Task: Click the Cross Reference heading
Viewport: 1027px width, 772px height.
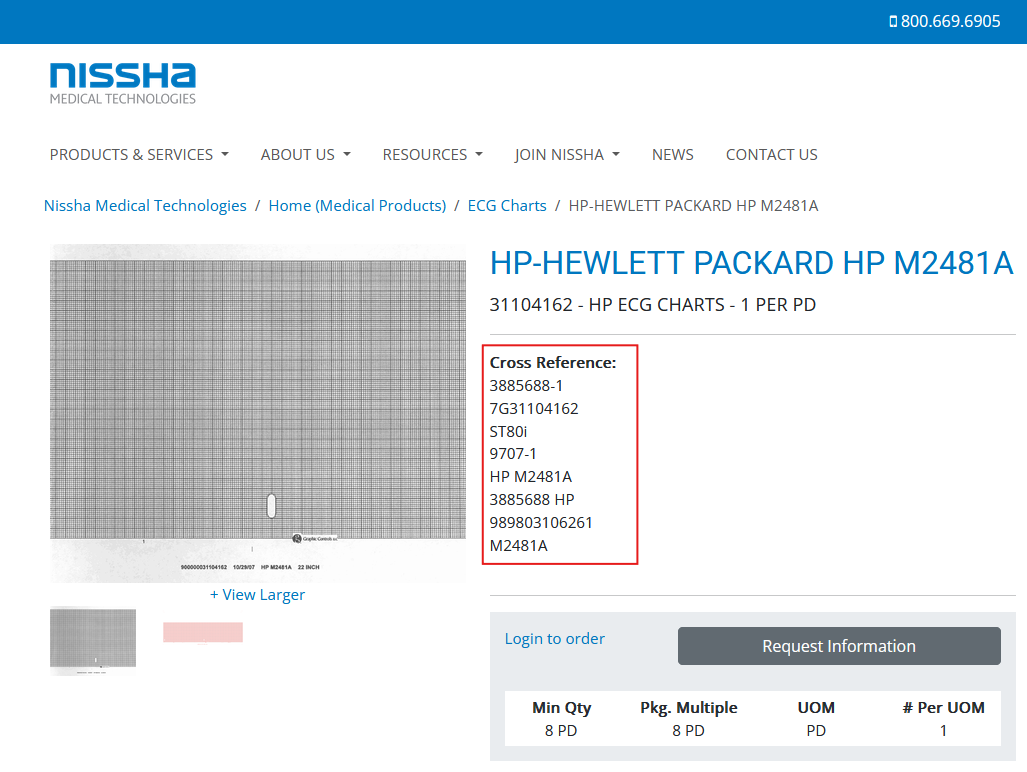Action: 553,363
